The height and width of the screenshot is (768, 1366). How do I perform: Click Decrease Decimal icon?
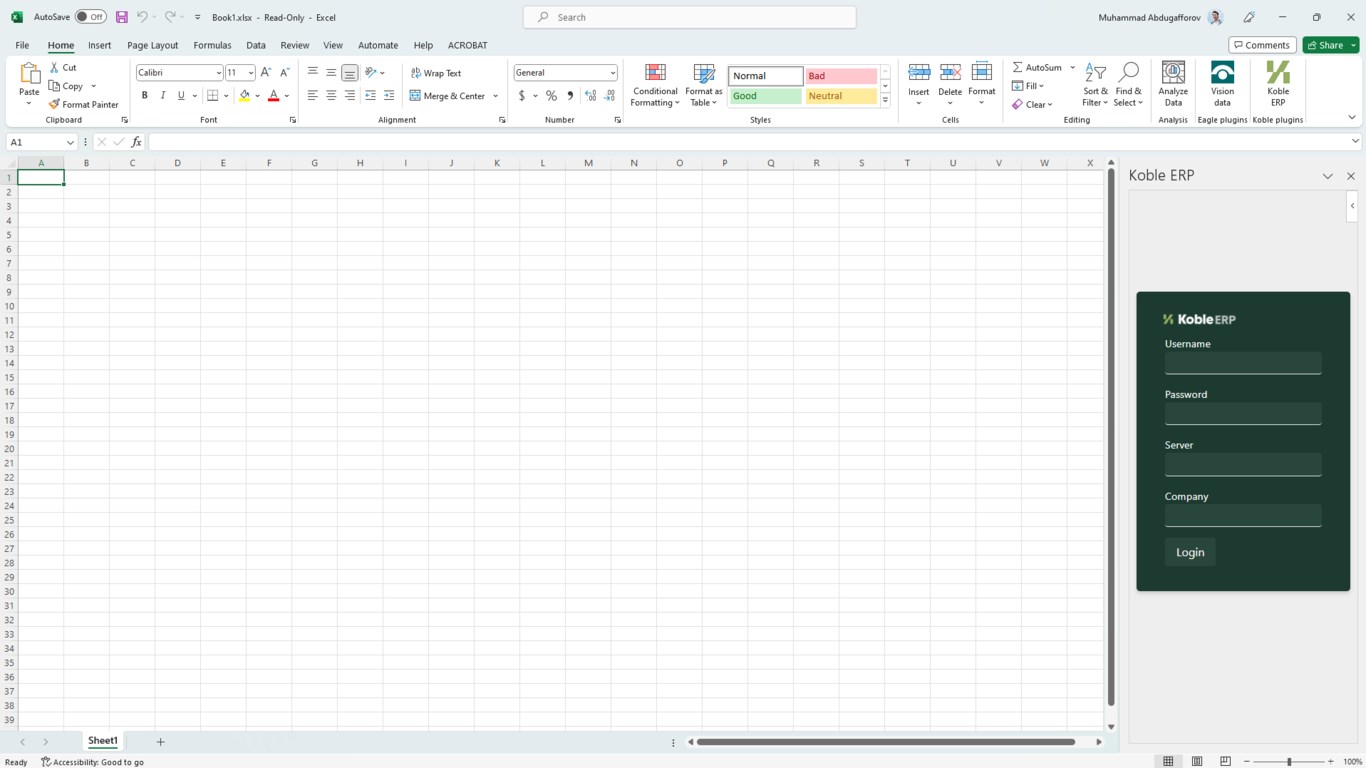(609, 96)
